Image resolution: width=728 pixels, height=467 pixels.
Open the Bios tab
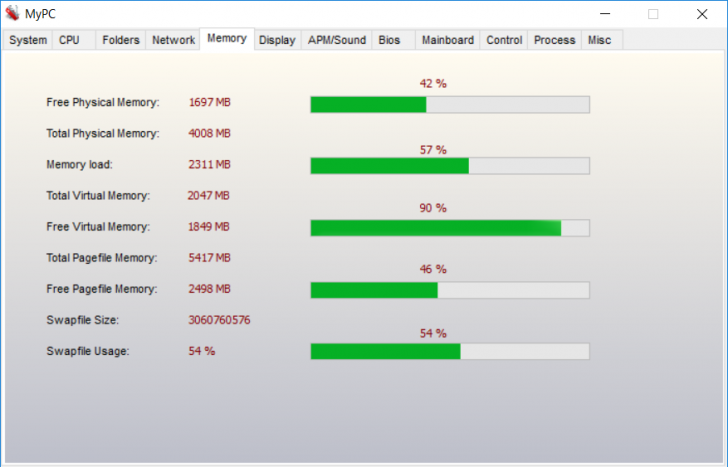tap(393, 40)
